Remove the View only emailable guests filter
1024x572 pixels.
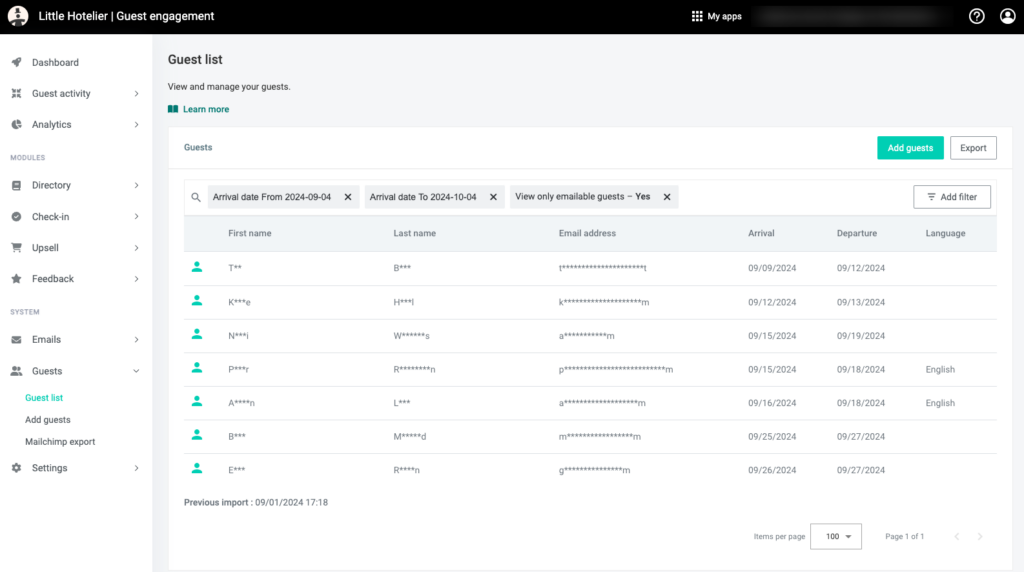(667, 197)
